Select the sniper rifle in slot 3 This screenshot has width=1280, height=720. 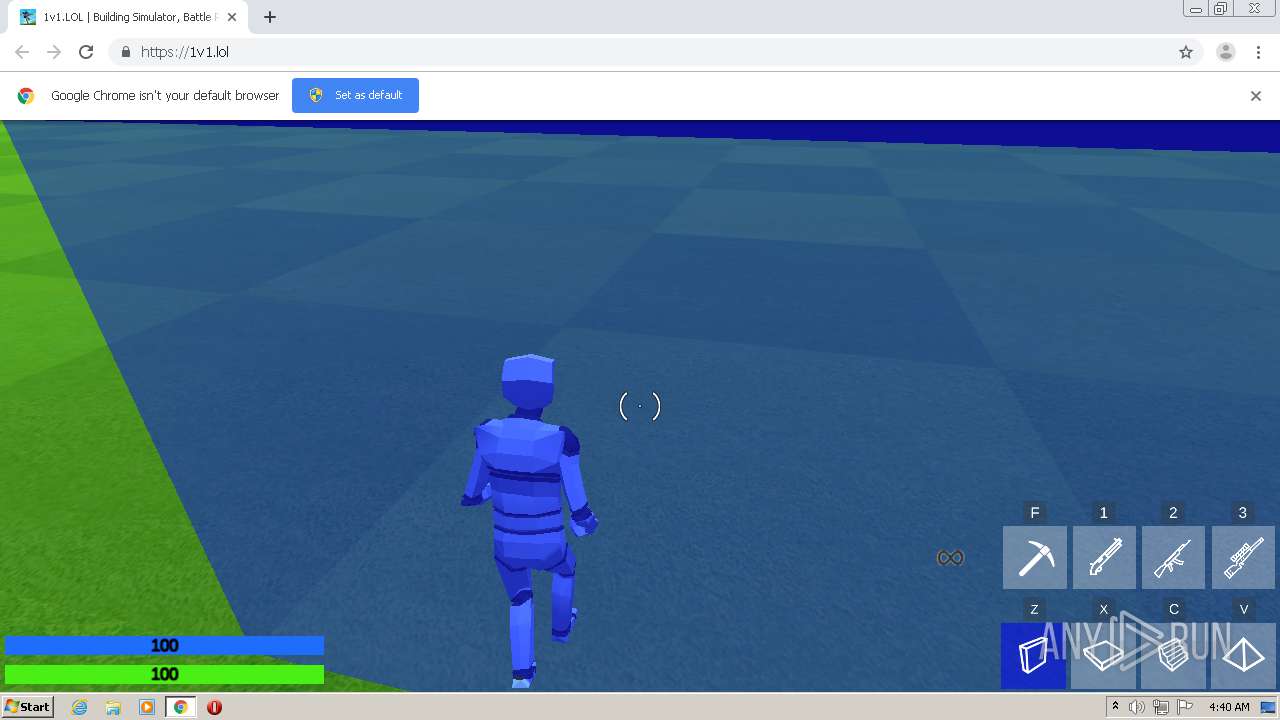[x=1243, y=558]
